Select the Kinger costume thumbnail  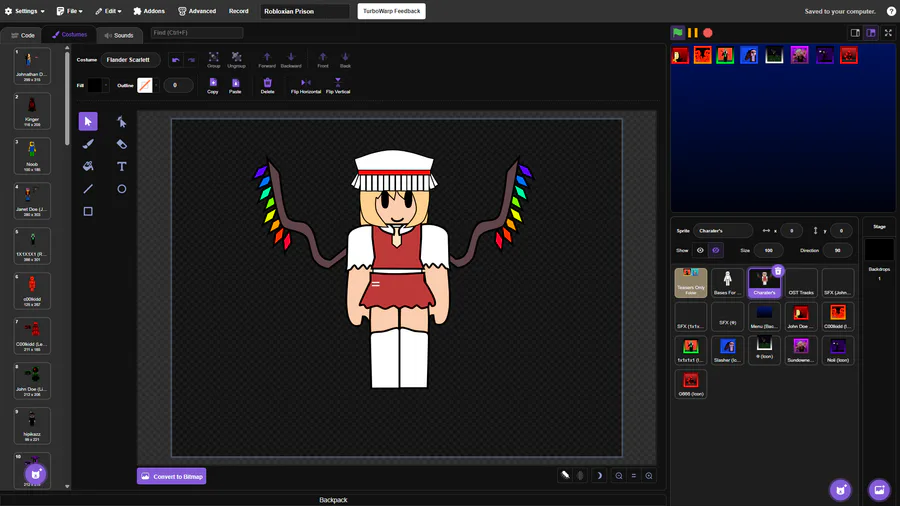[32, 111]
